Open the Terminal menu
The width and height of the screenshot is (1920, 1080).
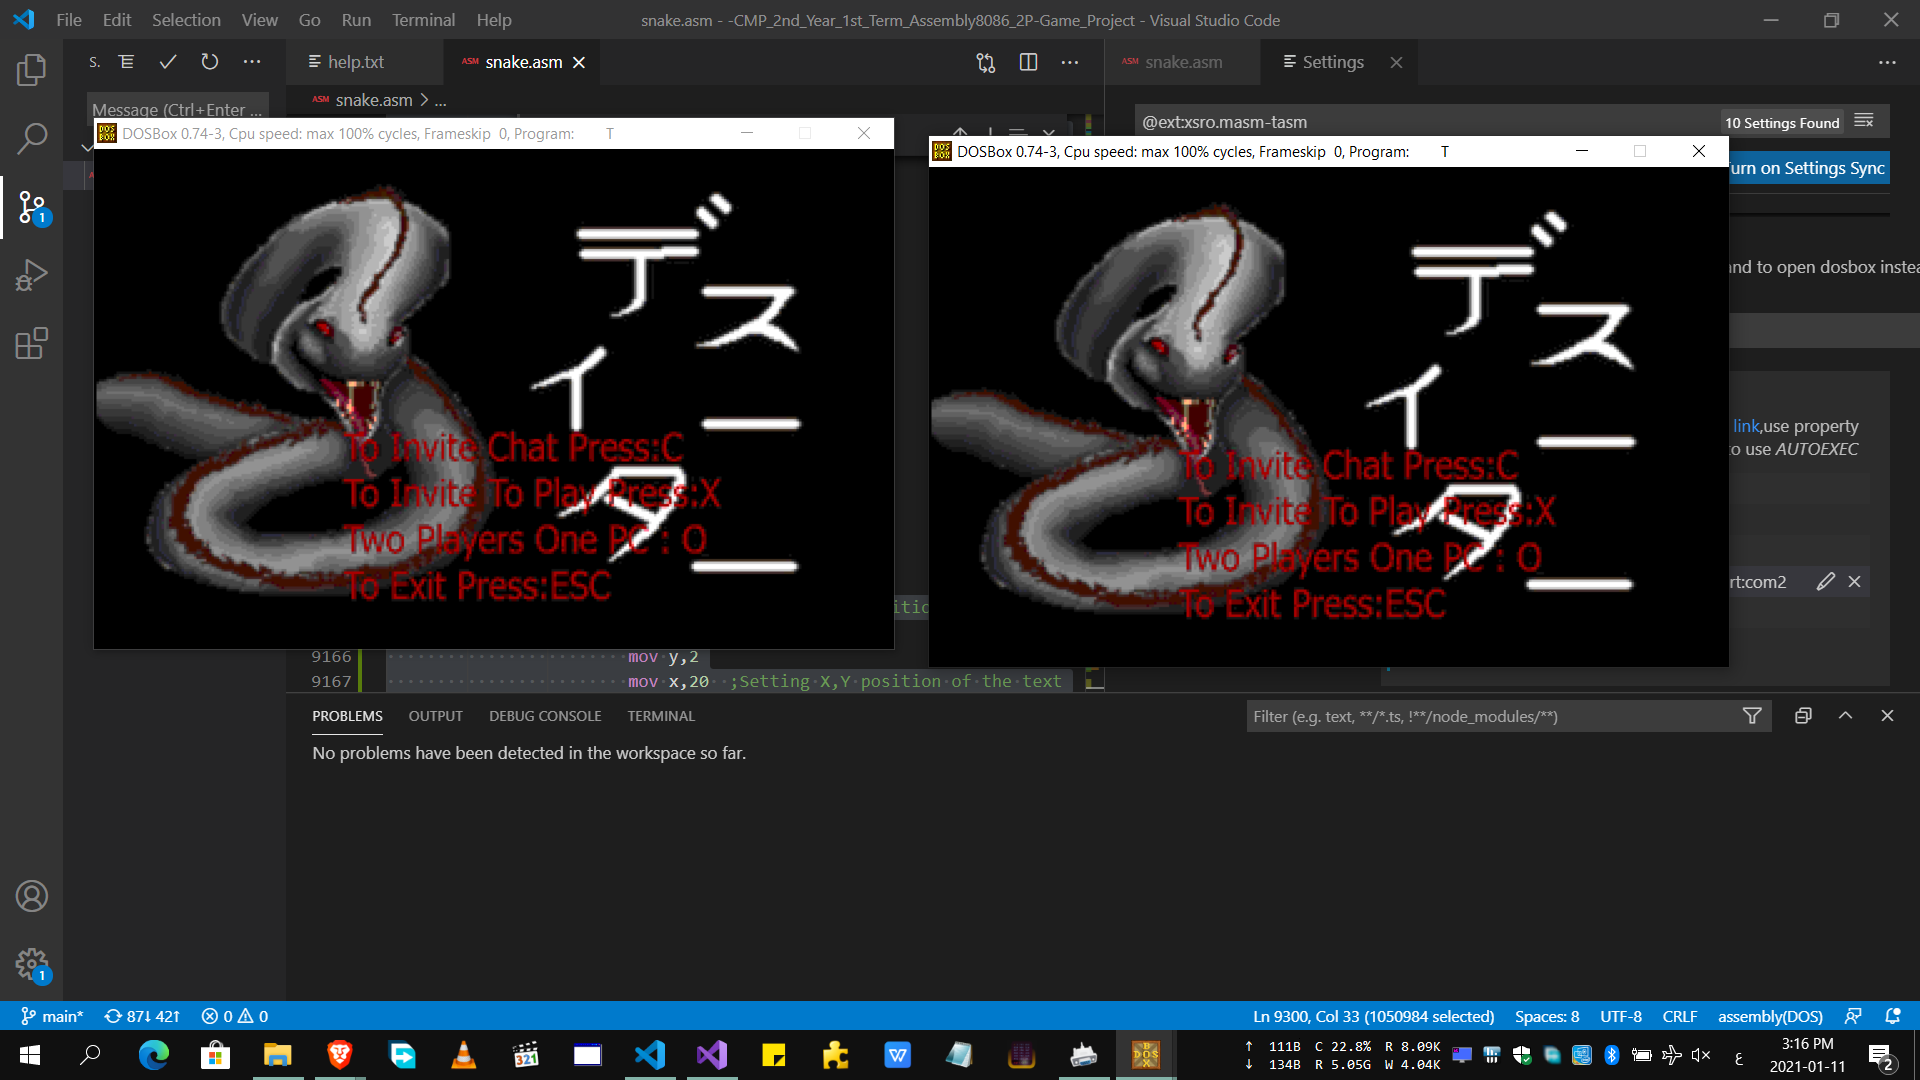click(422, 20)
